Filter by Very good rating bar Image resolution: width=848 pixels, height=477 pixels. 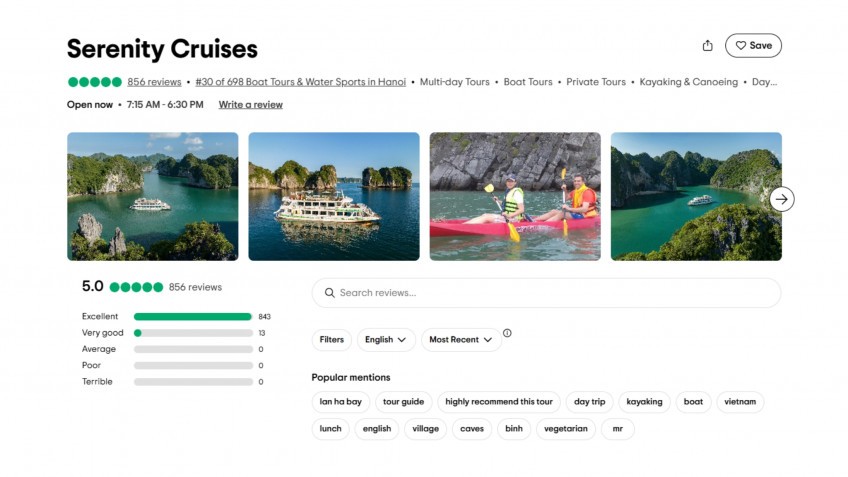tap(192, 333)
